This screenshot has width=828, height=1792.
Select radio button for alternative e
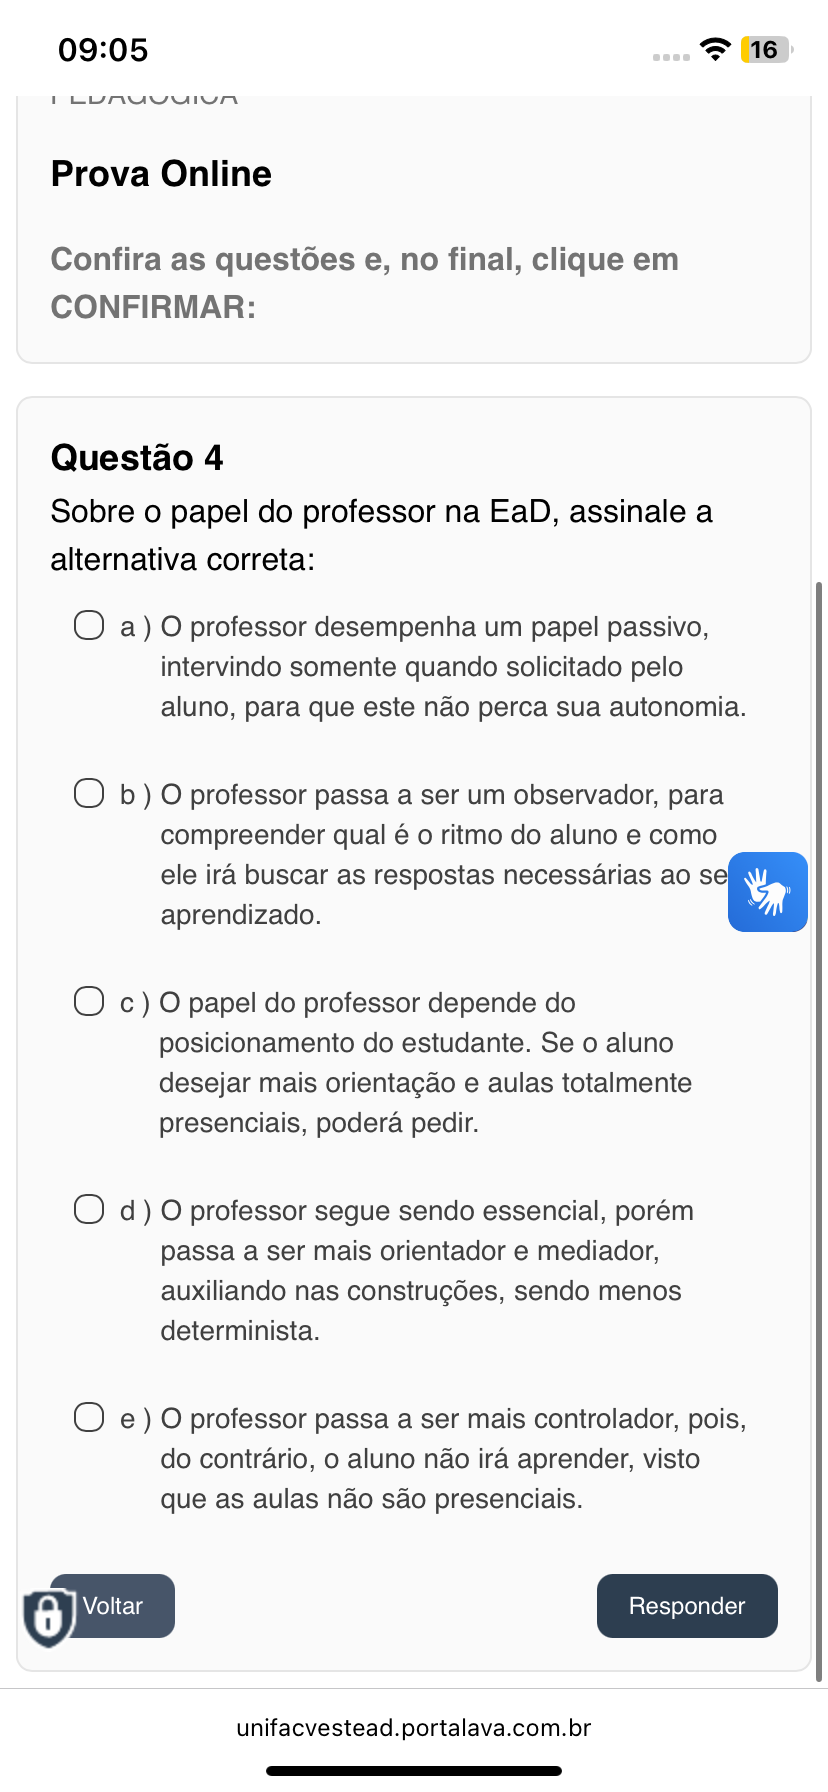(x=89, y=1418)
